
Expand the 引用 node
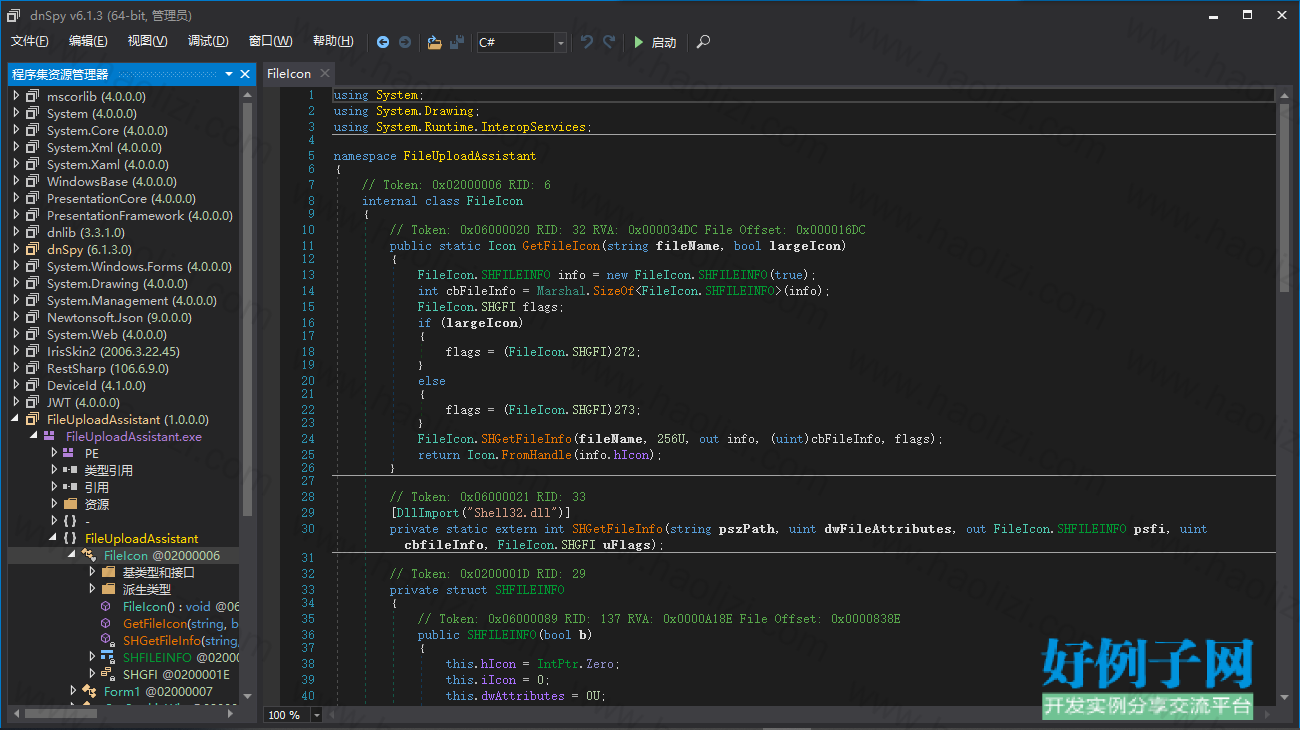point(54,487)
